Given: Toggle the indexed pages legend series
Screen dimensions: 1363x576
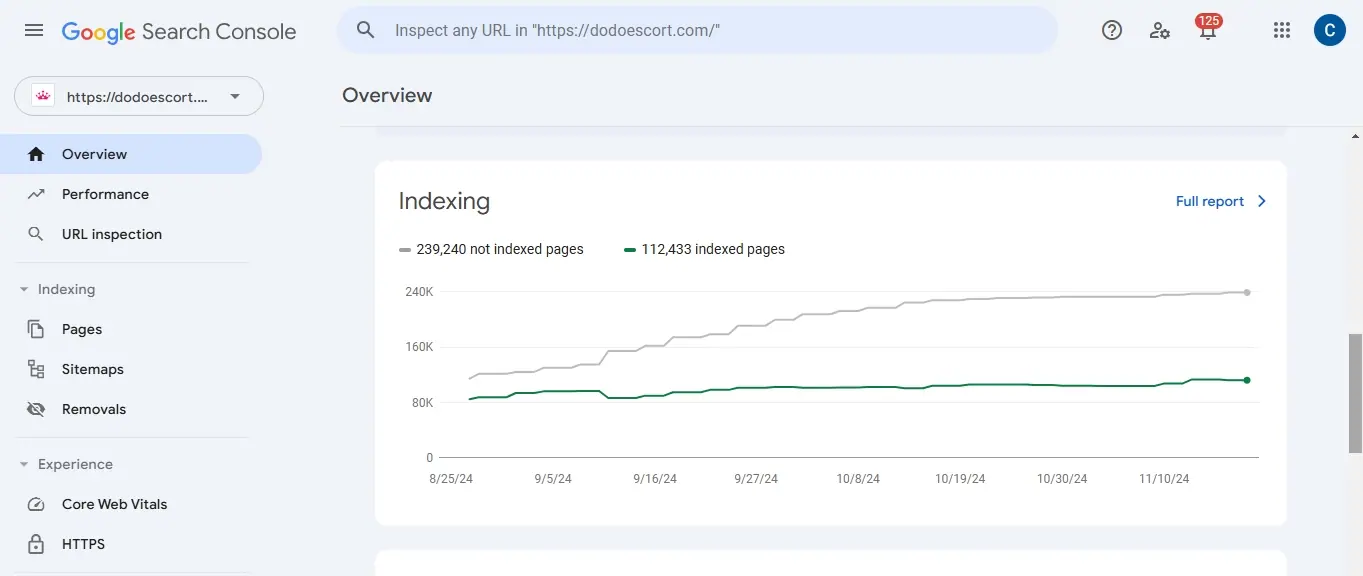Looking at the screenshot, I should point(704,249).
